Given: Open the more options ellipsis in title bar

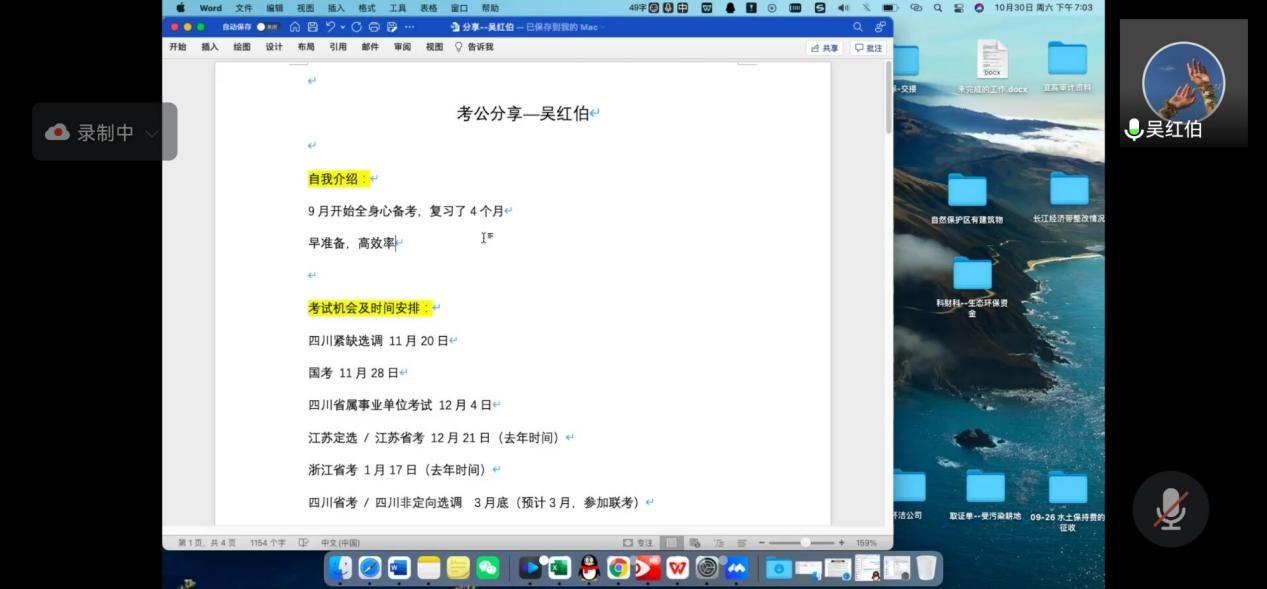Looking at the screenshot, I should click(x=410, y=27).
